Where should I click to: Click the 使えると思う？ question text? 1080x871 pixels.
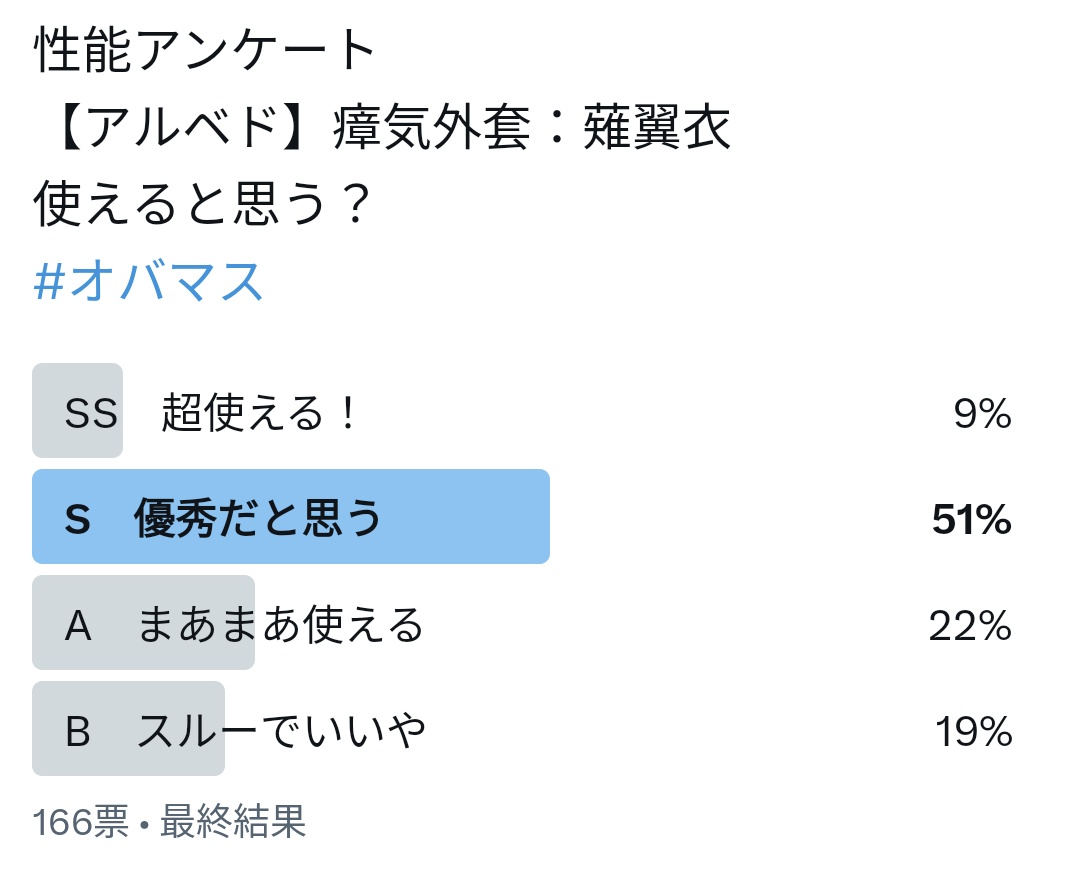(x=202, y=203)
